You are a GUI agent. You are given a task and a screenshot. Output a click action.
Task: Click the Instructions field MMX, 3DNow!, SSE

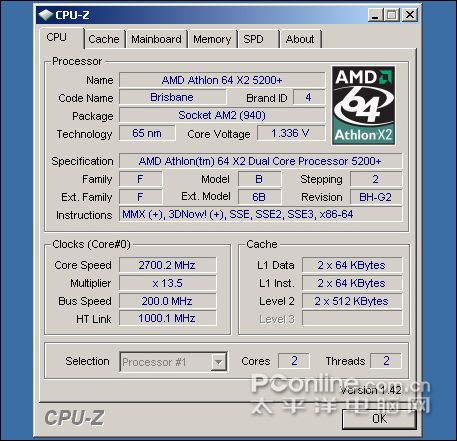[260, 214]
